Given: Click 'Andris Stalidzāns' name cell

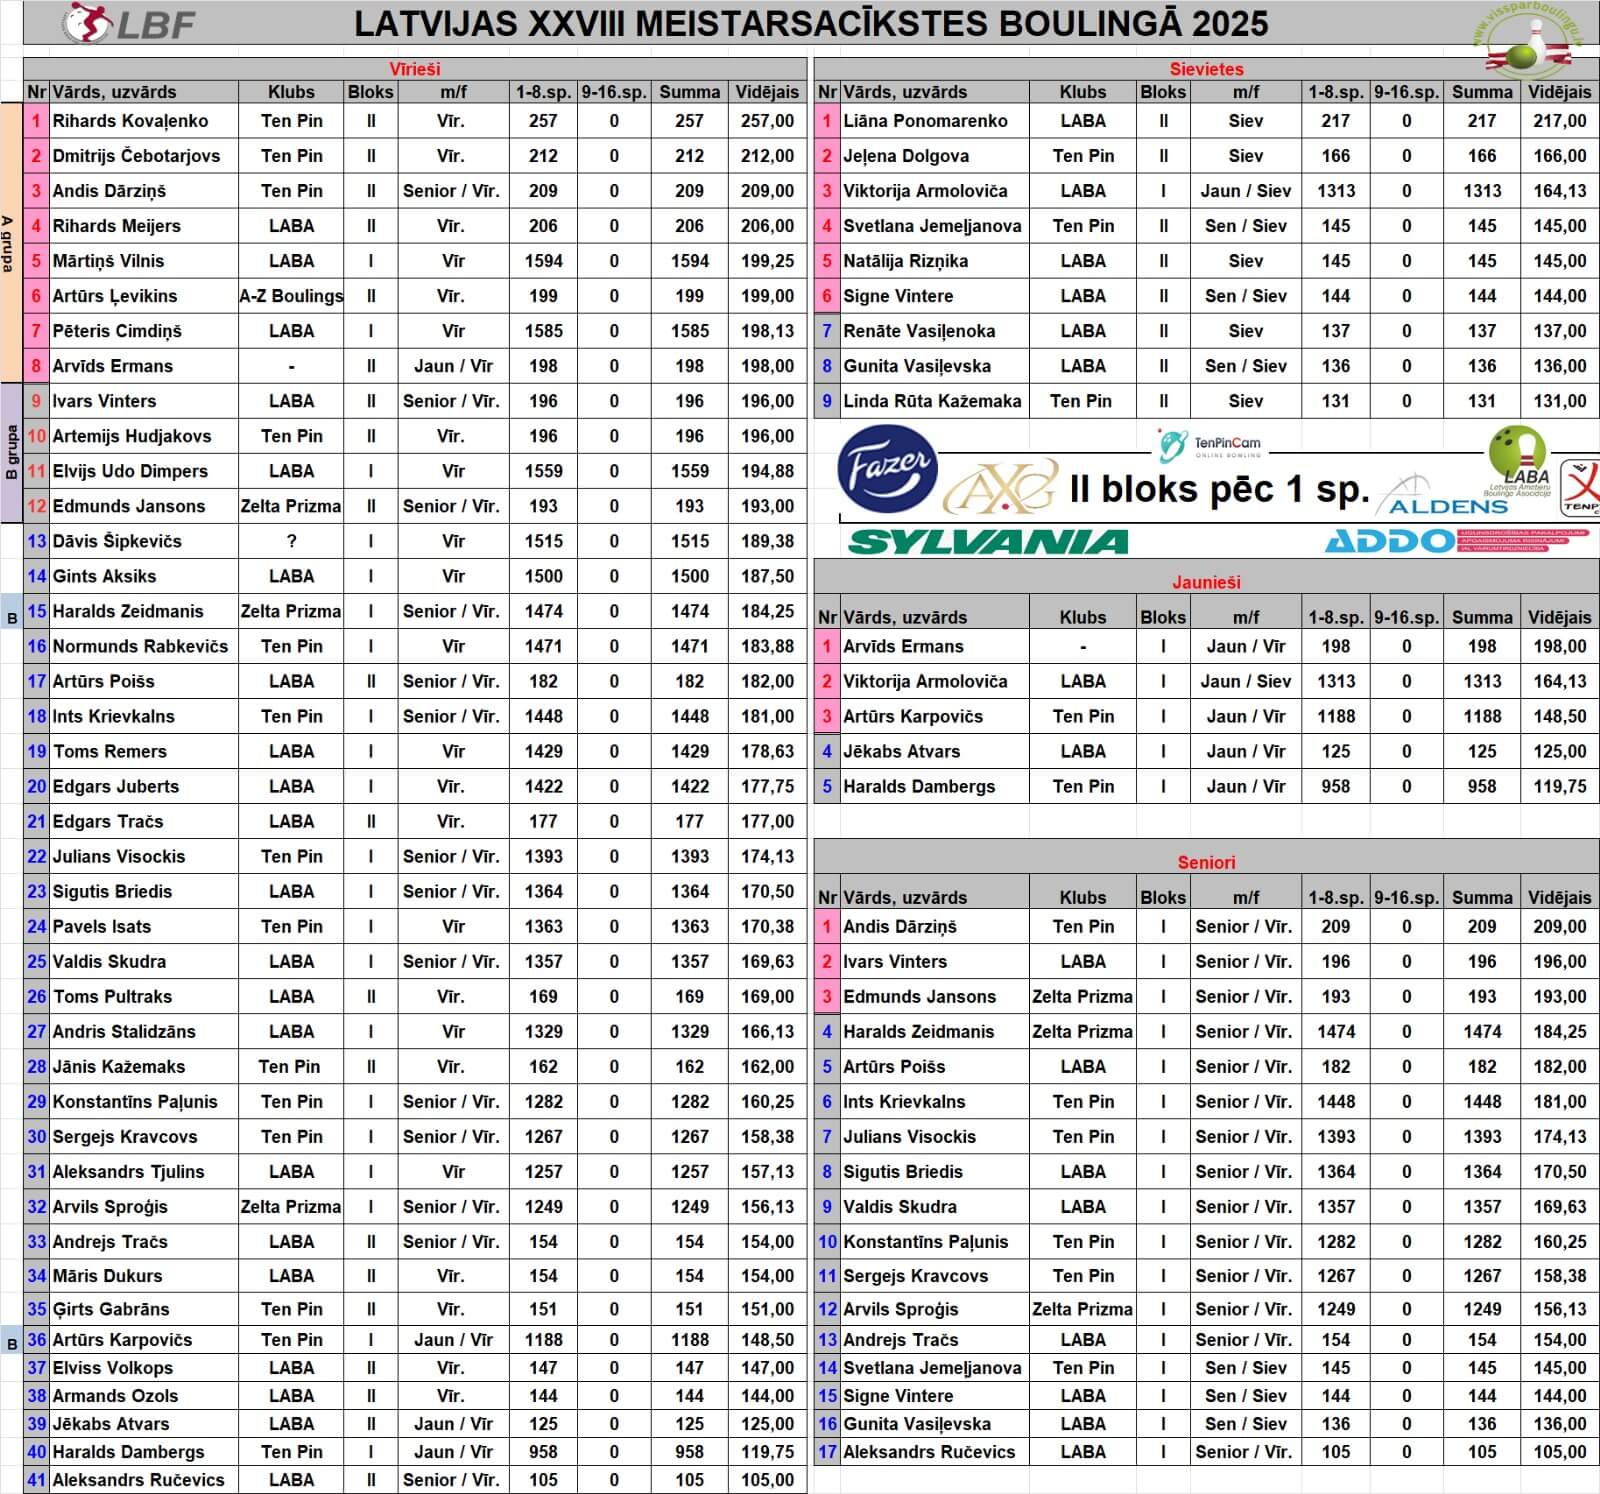Looking at the screenshot, I should [145, 1031].
